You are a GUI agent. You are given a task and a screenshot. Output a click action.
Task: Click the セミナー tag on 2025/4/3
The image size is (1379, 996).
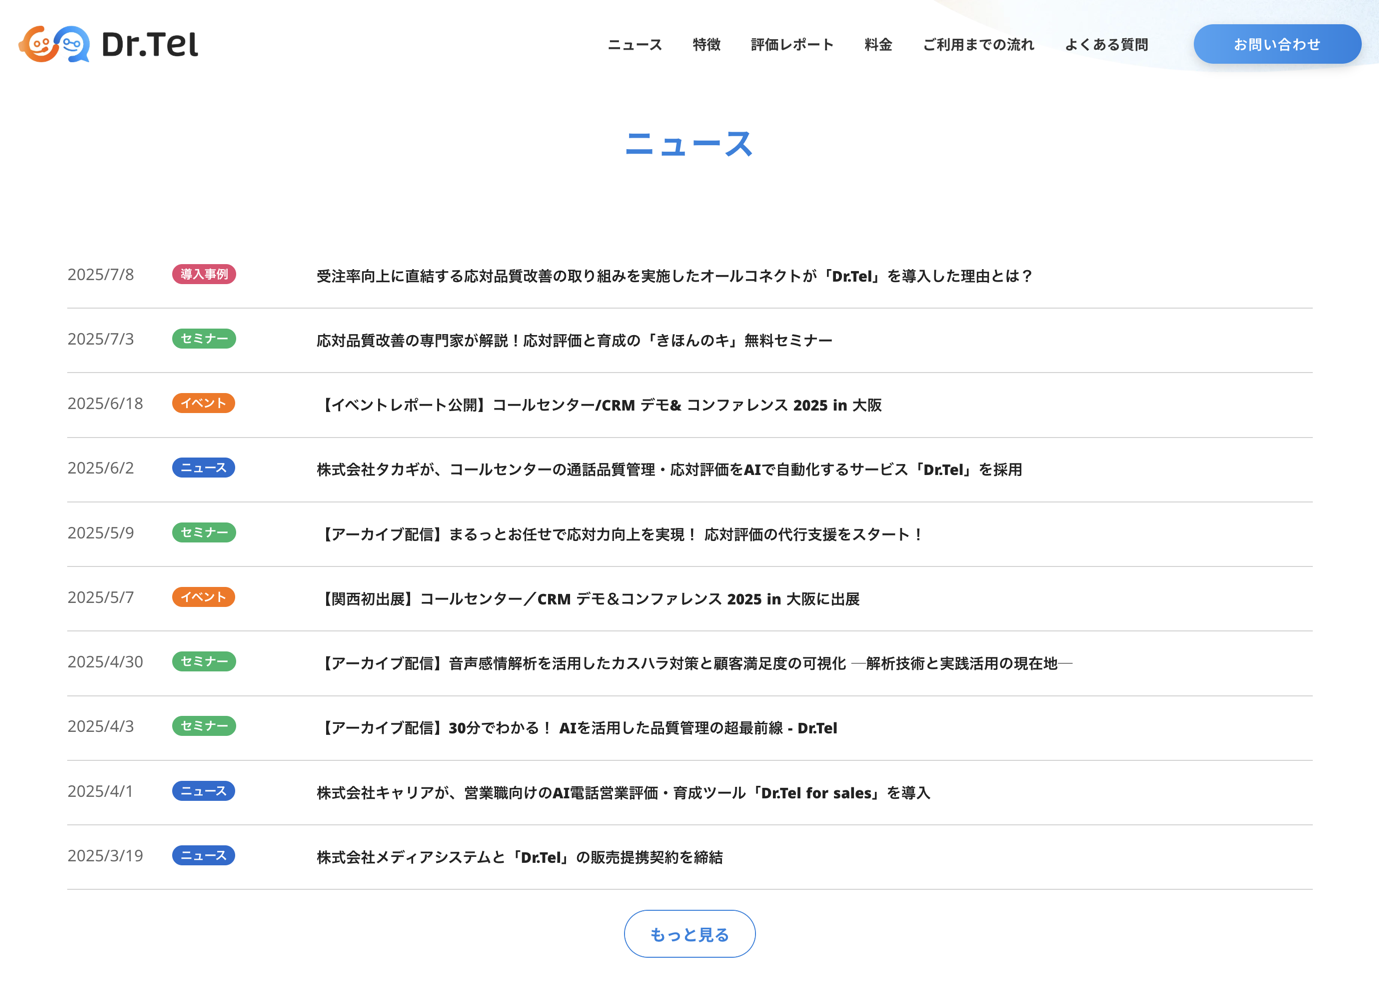tap(204, 726)
